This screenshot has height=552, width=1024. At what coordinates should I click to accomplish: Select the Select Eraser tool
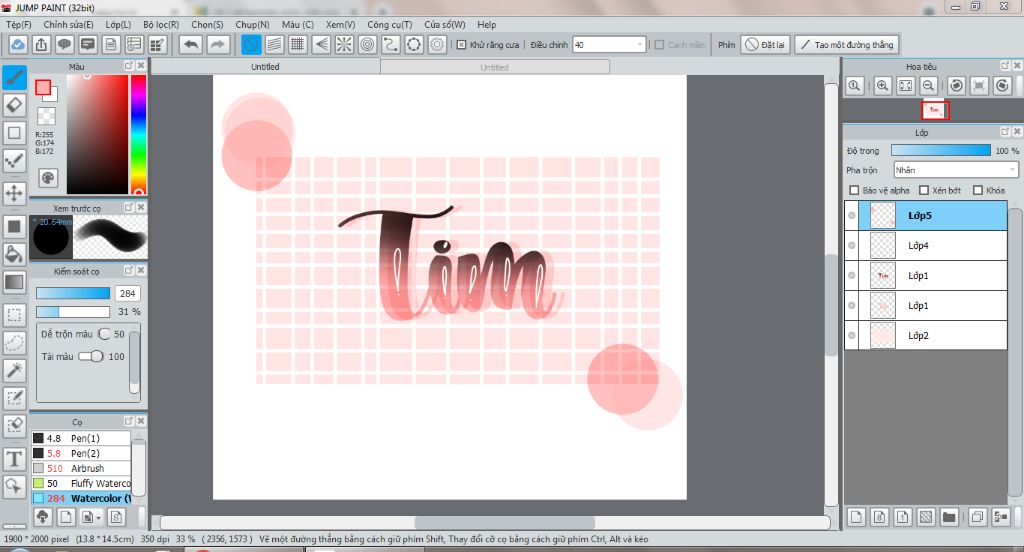point(14,425)
